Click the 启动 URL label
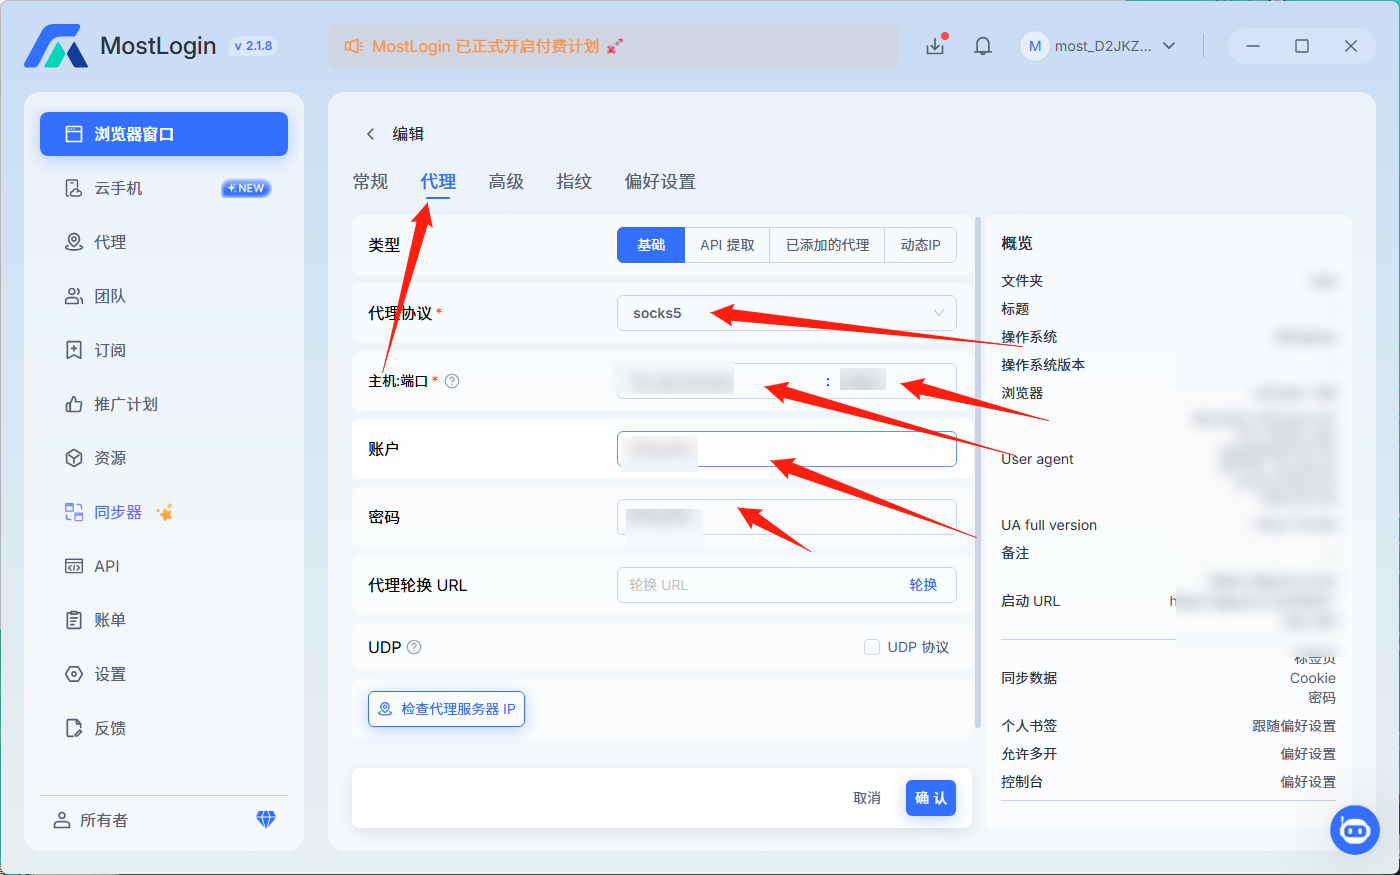The image size is (1400, 875). (1030, 601)
